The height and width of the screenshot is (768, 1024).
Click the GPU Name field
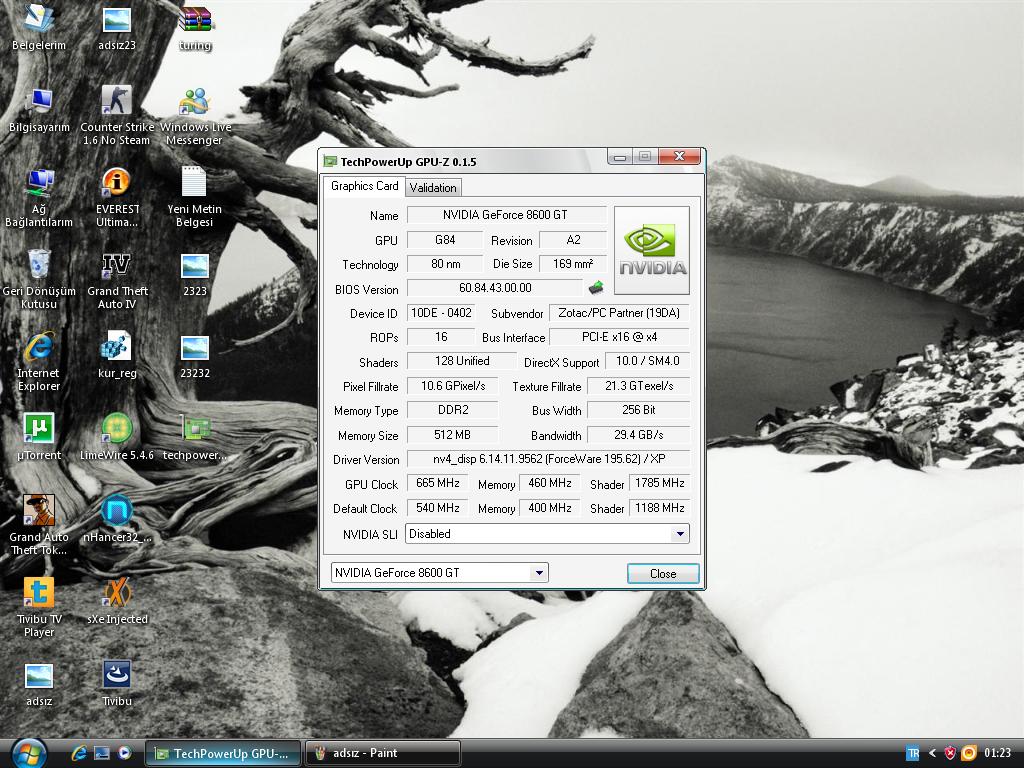point(507,215)
